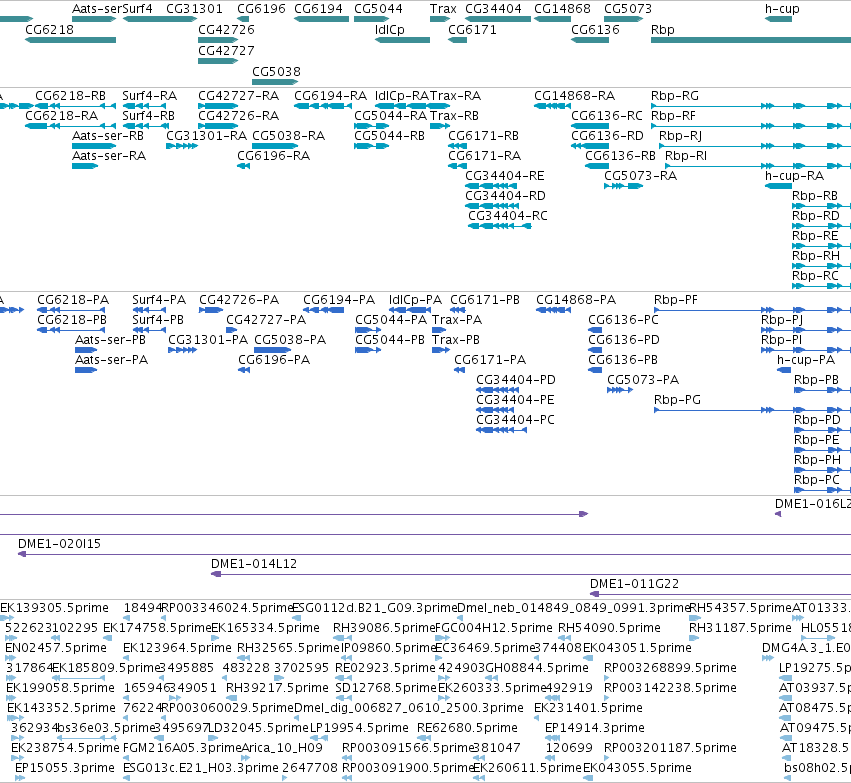Select transcript h-cup-RA

(778, 186)
